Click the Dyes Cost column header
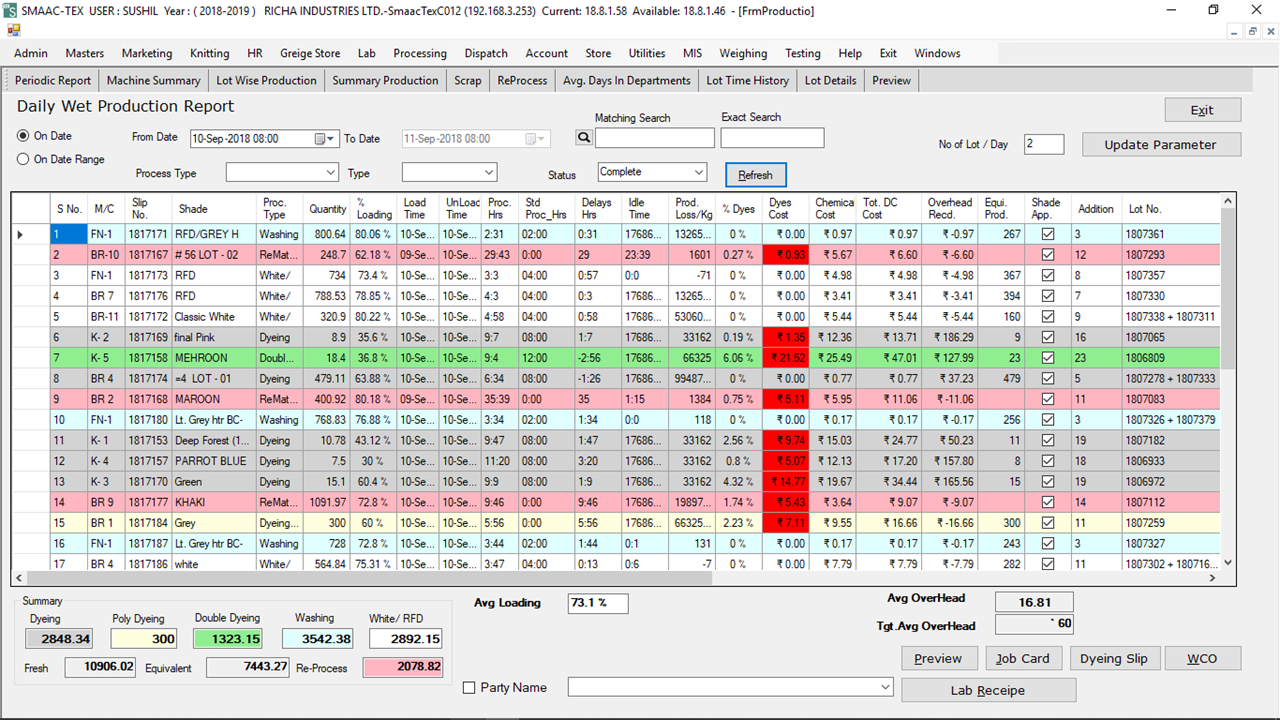 click(784, 208)
